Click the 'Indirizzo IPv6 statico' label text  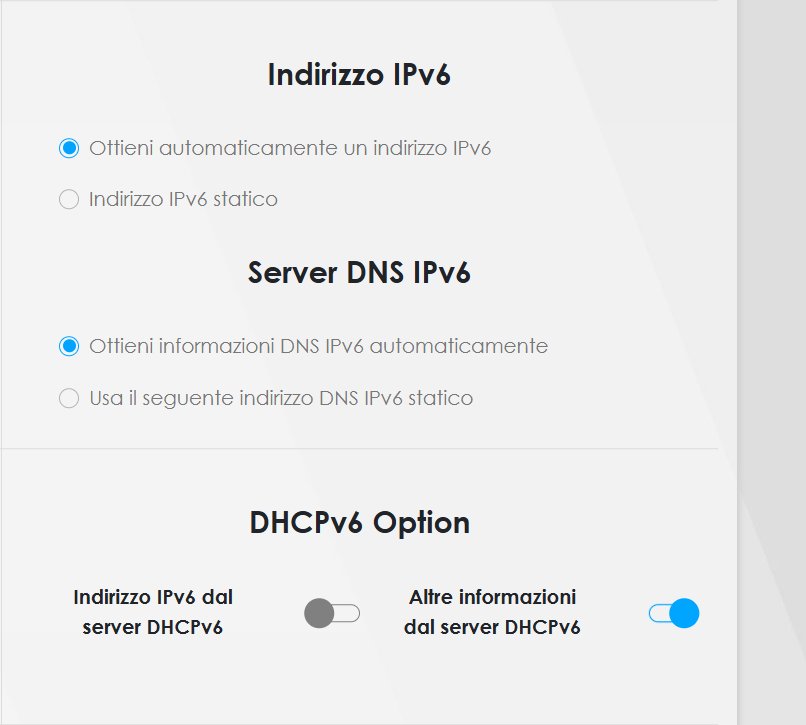coord(183,200)
